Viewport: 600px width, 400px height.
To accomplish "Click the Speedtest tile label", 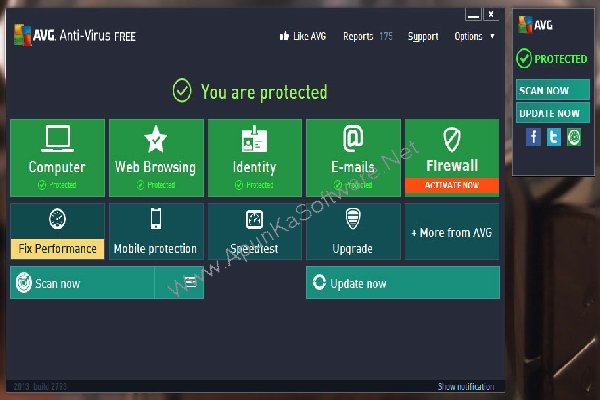I will (x=254, y=249).
